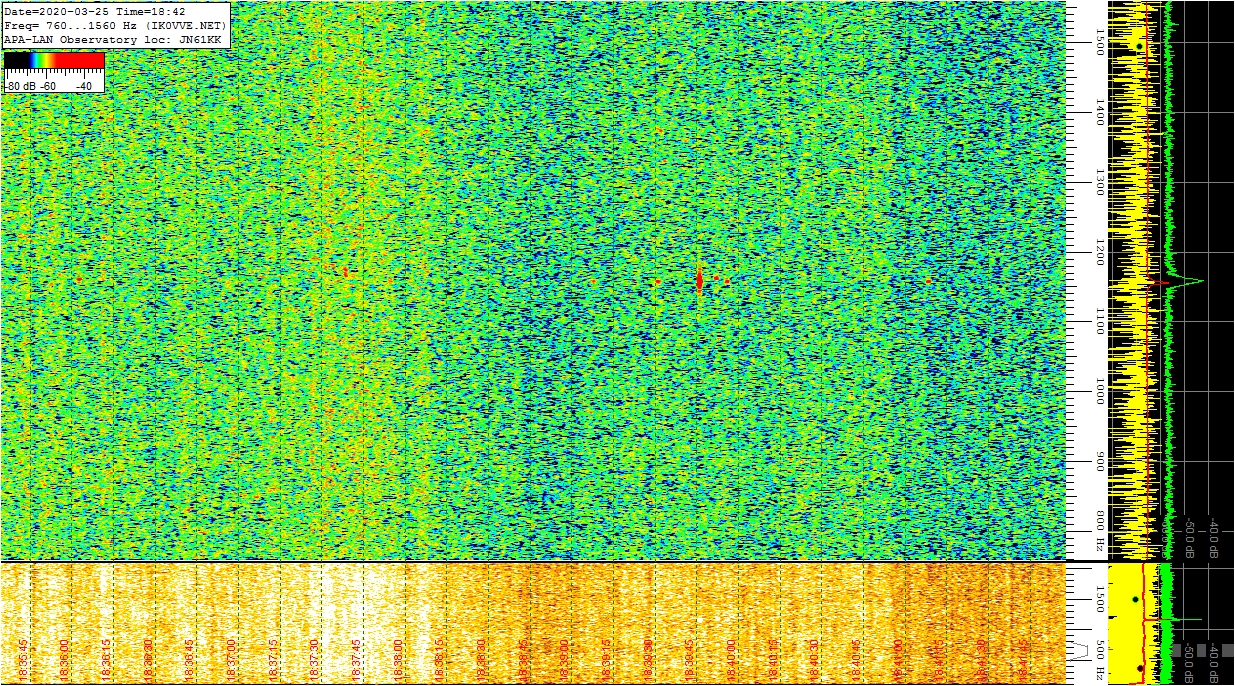Click the red signal spot near 18:37:45
Screen dimensions: 1235x686
coord(346,271)
